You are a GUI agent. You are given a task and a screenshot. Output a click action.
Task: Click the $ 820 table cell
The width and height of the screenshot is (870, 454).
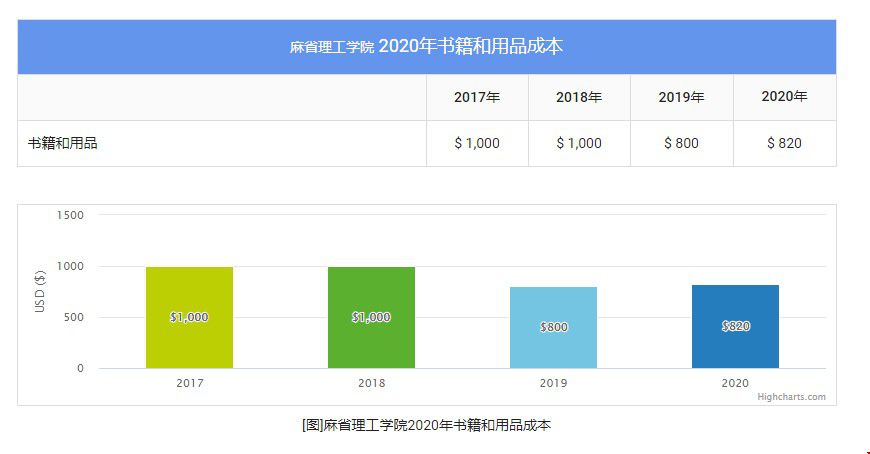pos(785,143)
